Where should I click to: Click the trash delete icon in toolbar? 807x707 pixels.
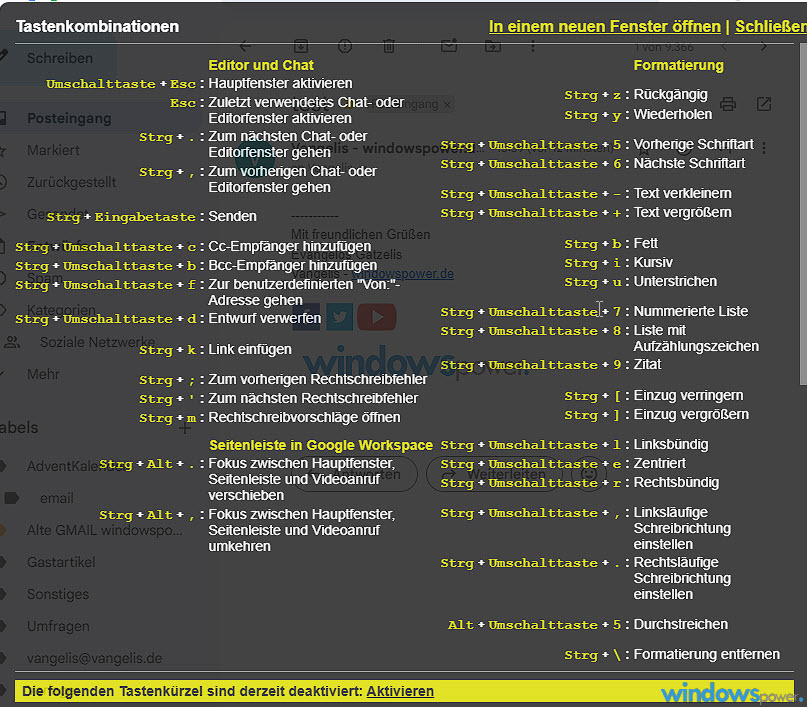click(389, 46)
